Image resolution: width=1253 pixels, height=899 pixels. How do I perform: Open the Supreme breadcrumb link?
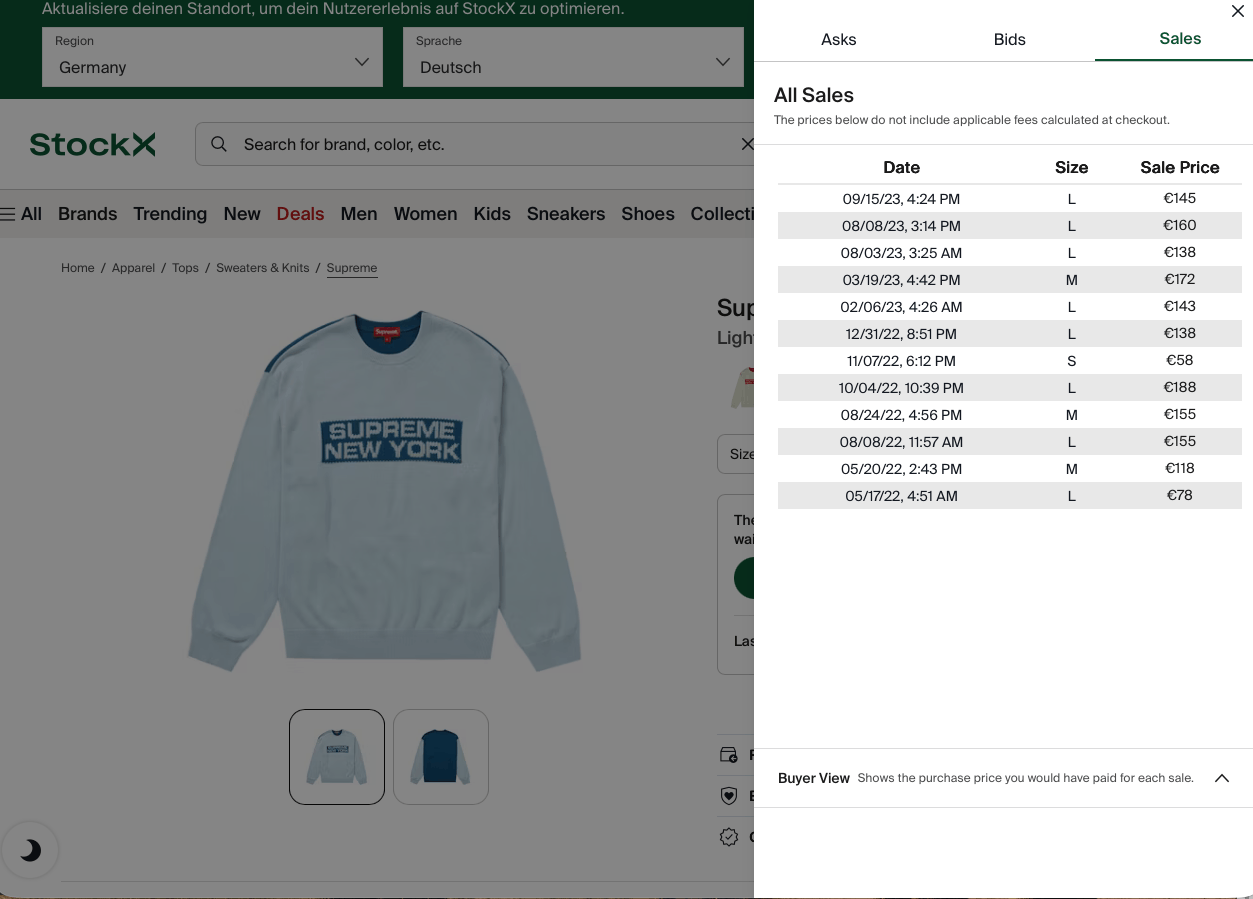[x=352, y=268]
